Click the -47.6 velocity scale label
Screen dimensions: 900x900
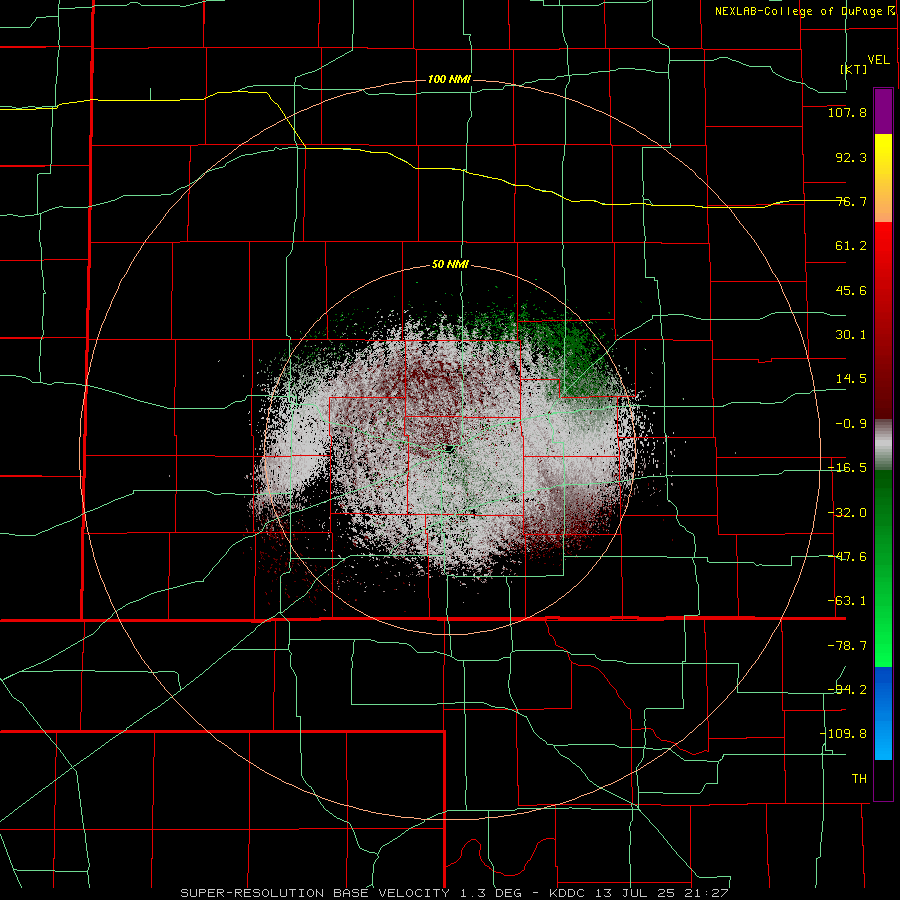(847, 557)
